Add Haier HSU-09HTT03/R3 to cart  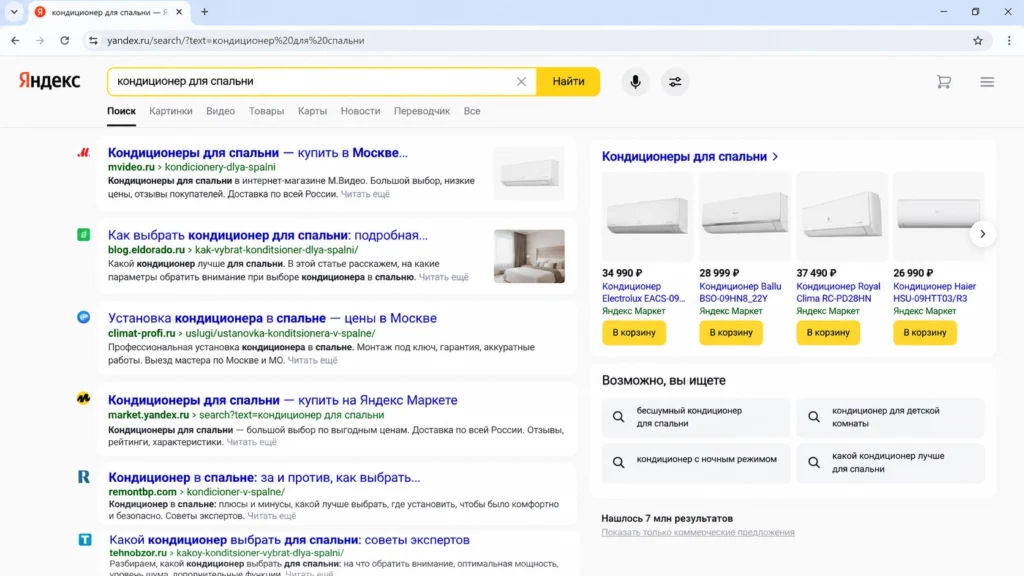(x=925, y=332)
